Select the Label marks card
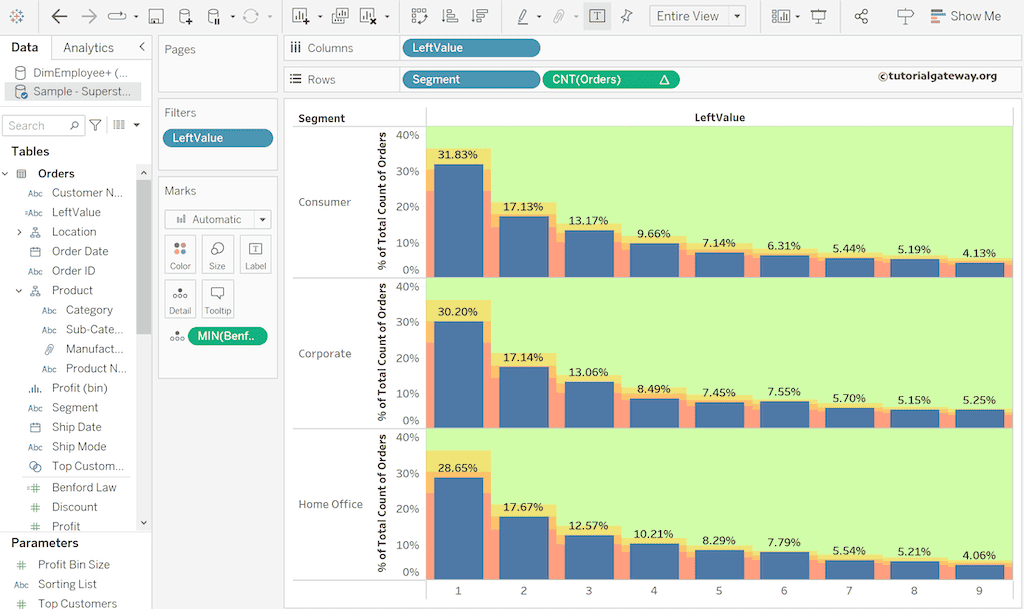This screenshot has height=609, width=1024. pos(255,254)
